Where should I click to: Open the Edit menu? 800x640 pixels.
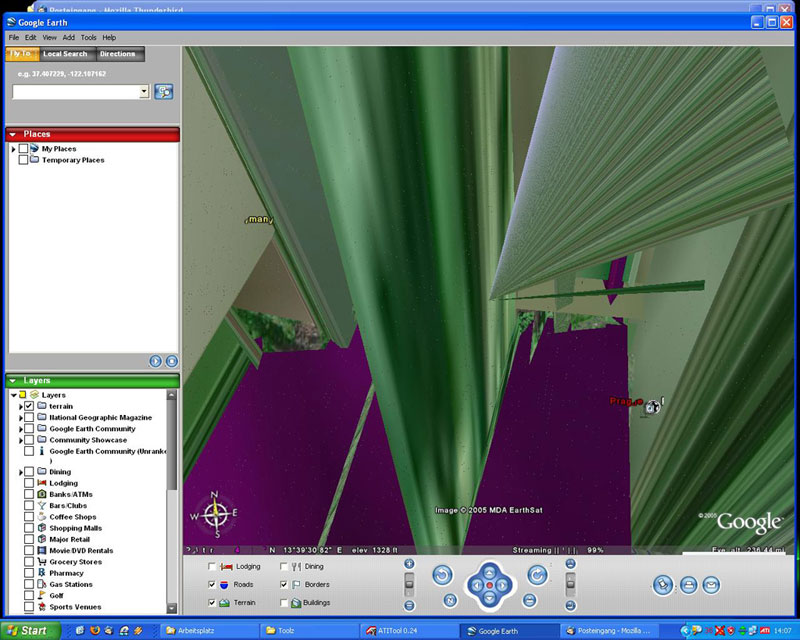click(31, 37)
